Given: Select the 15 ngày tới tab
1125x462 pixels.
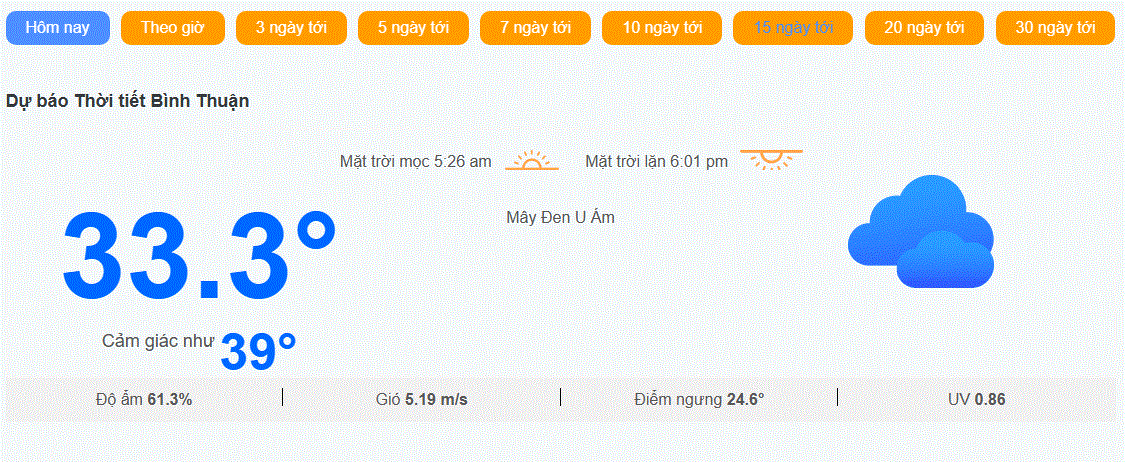Looking at the screenshot, I should 794,28.
